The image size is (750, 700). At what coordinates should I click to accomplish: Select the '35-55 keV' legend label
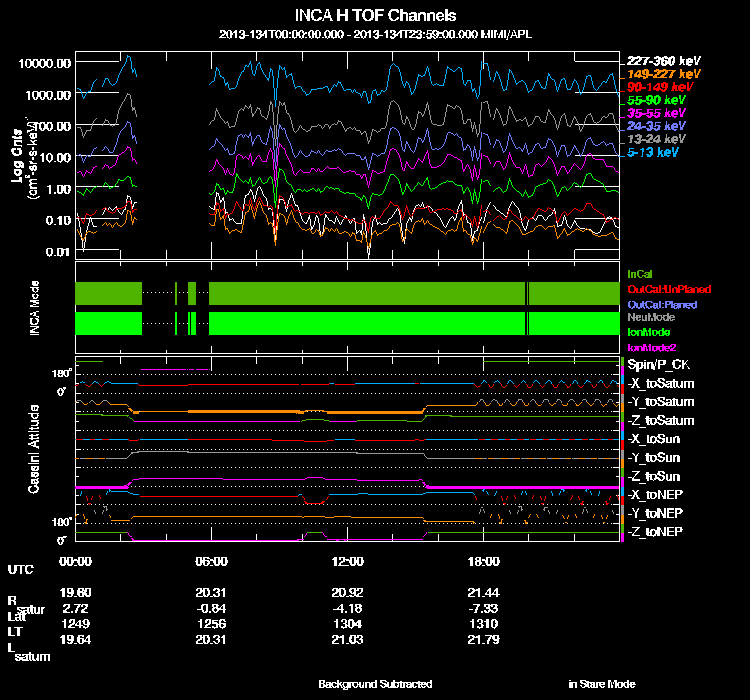(656, 113)
